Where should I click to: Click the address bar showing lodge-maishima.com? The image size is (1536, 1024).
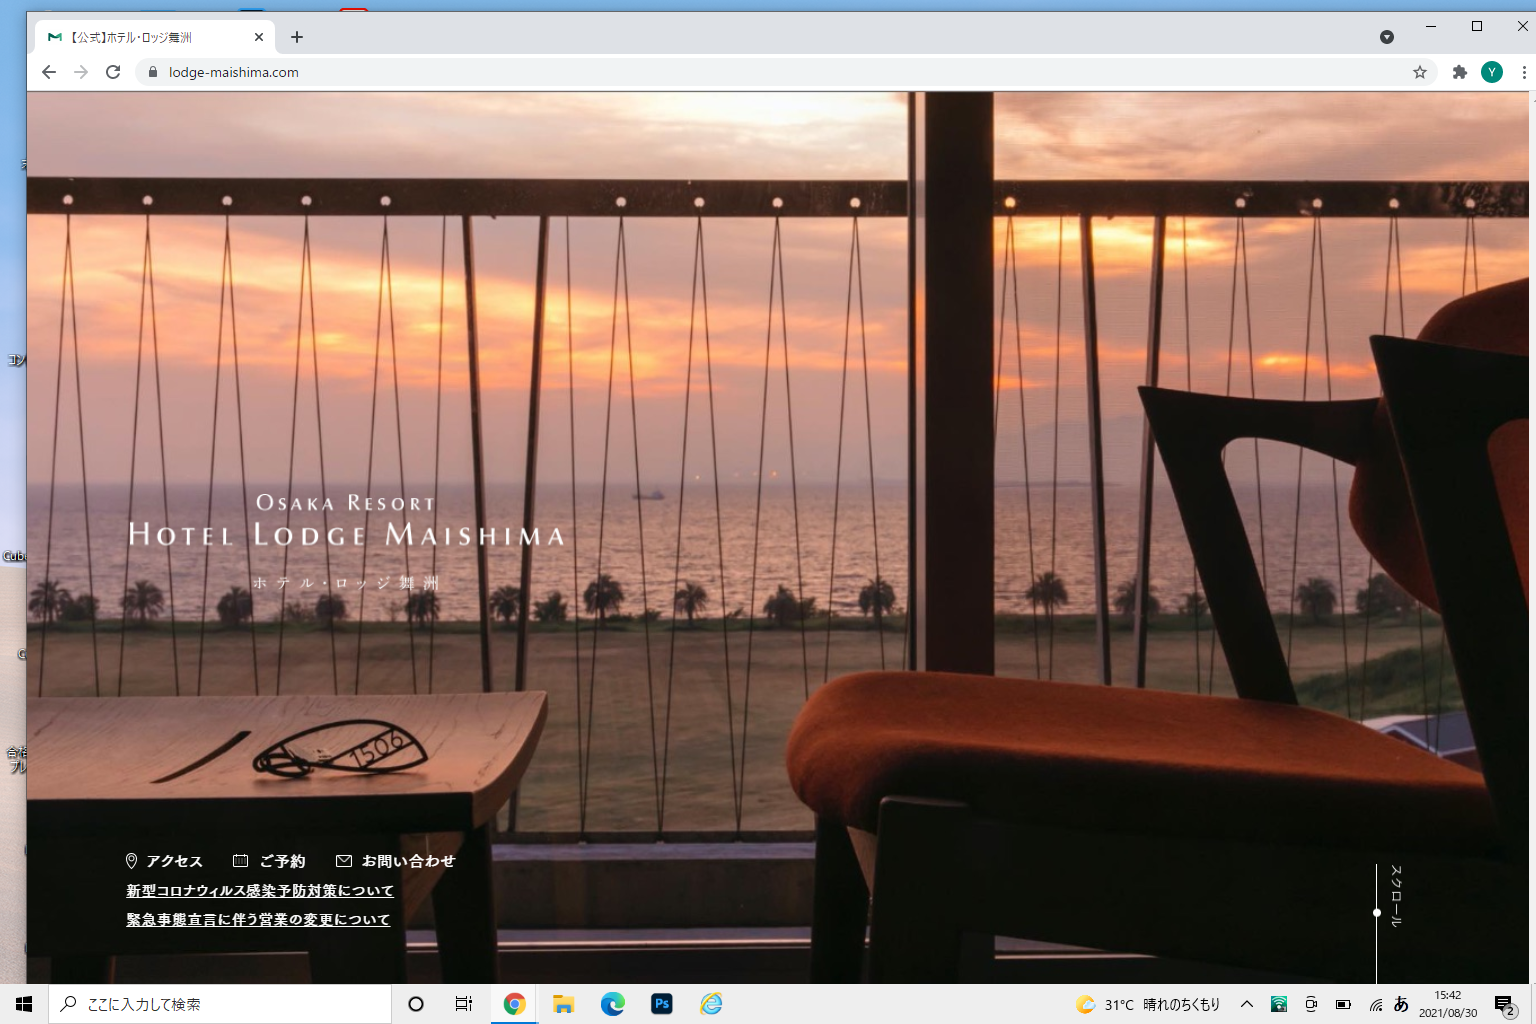point(700,72)
